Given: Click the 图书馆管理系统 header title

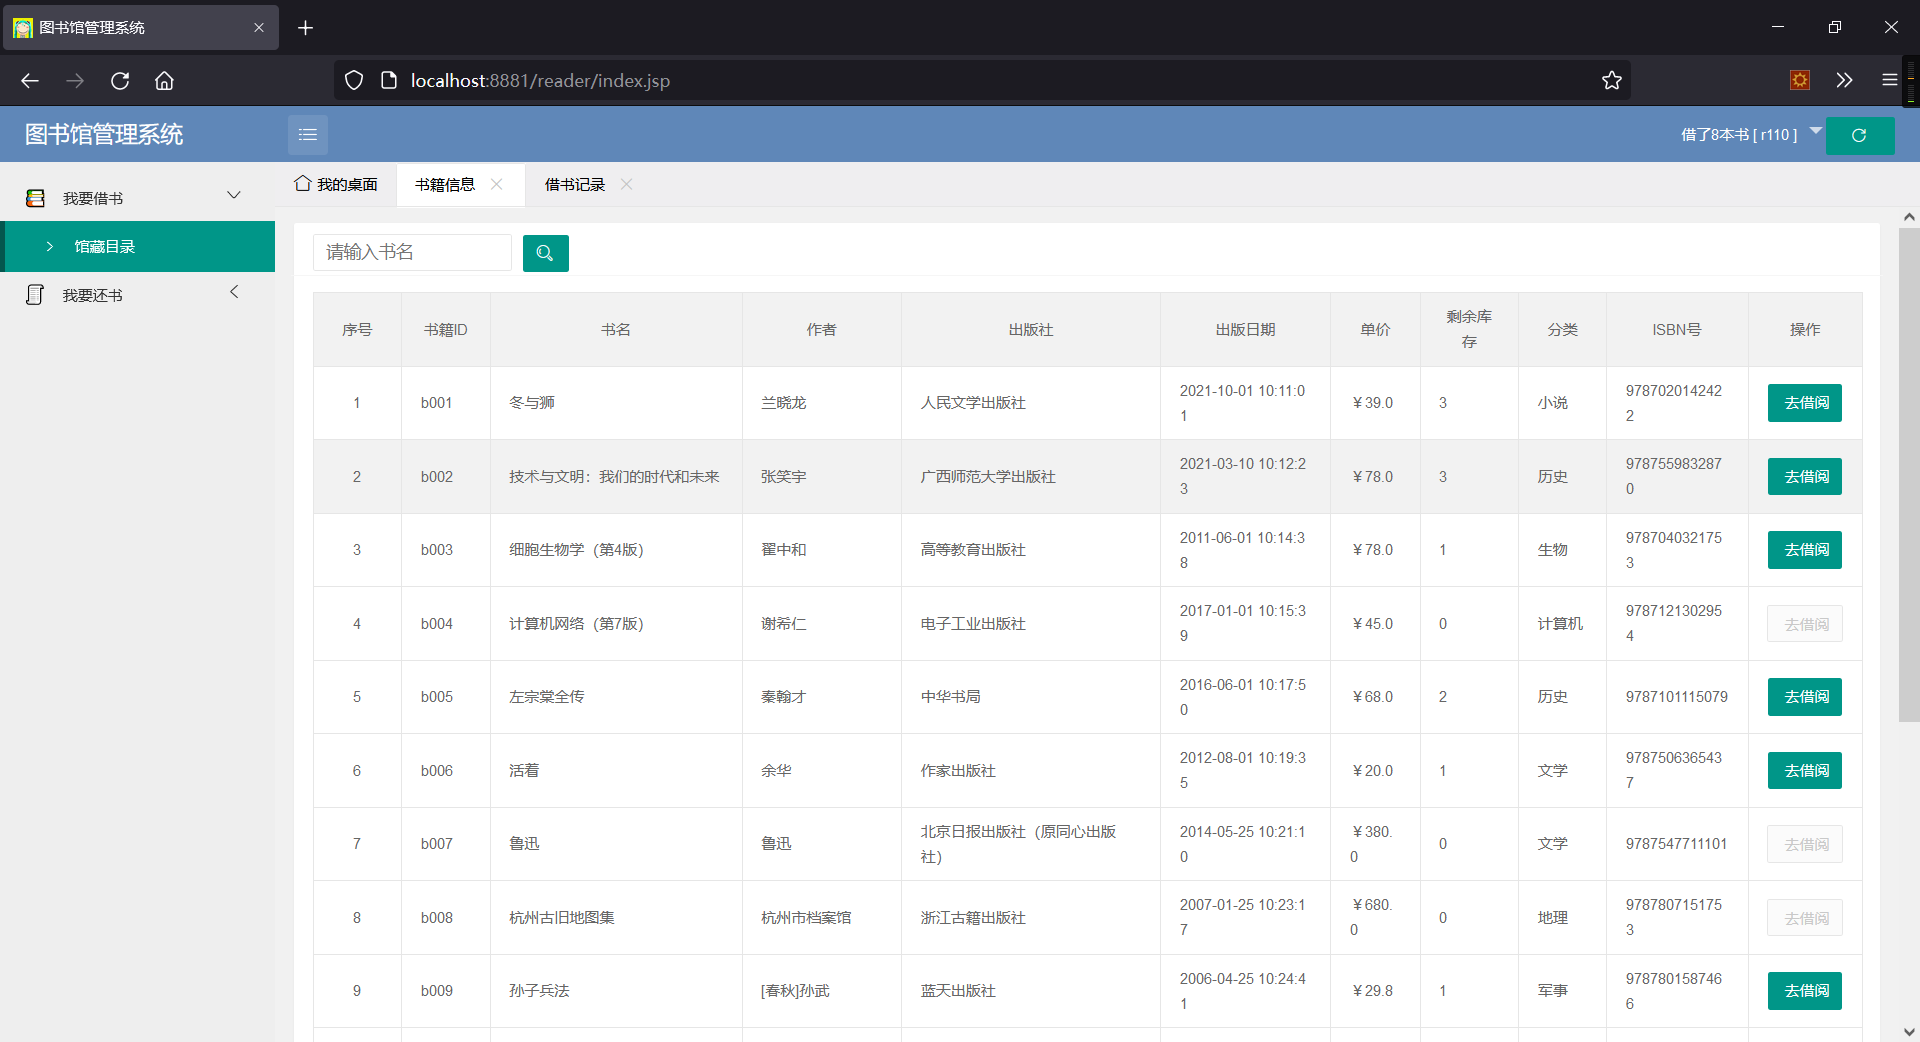Looking at the screenshot, I should coord(104,134).
